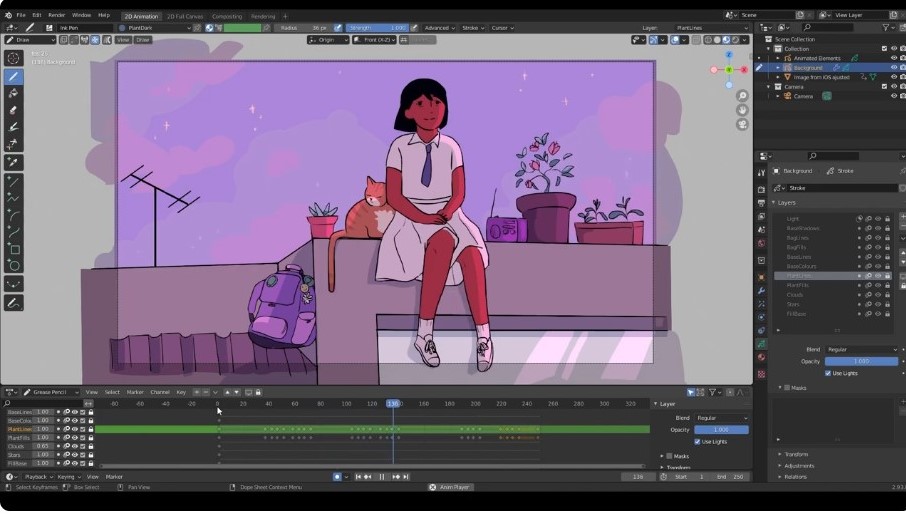Enable the Masks checkbox in Properties panel

(x=787, y=388)
